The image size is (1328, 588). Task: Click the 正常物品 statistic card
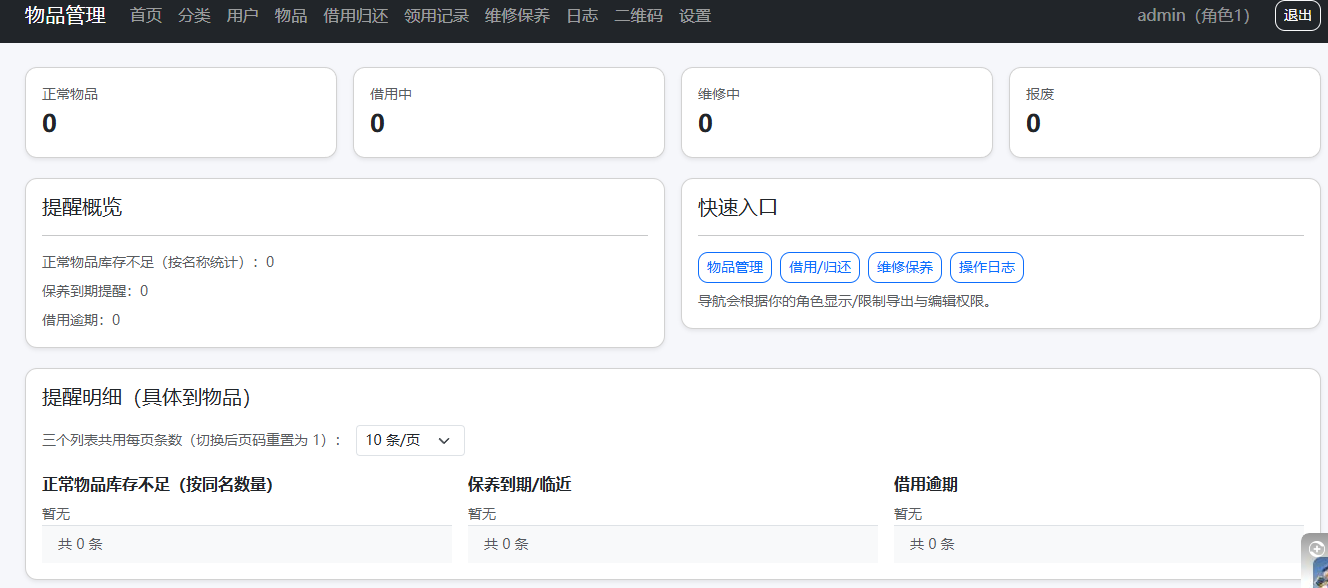click(x=181, y=112)
